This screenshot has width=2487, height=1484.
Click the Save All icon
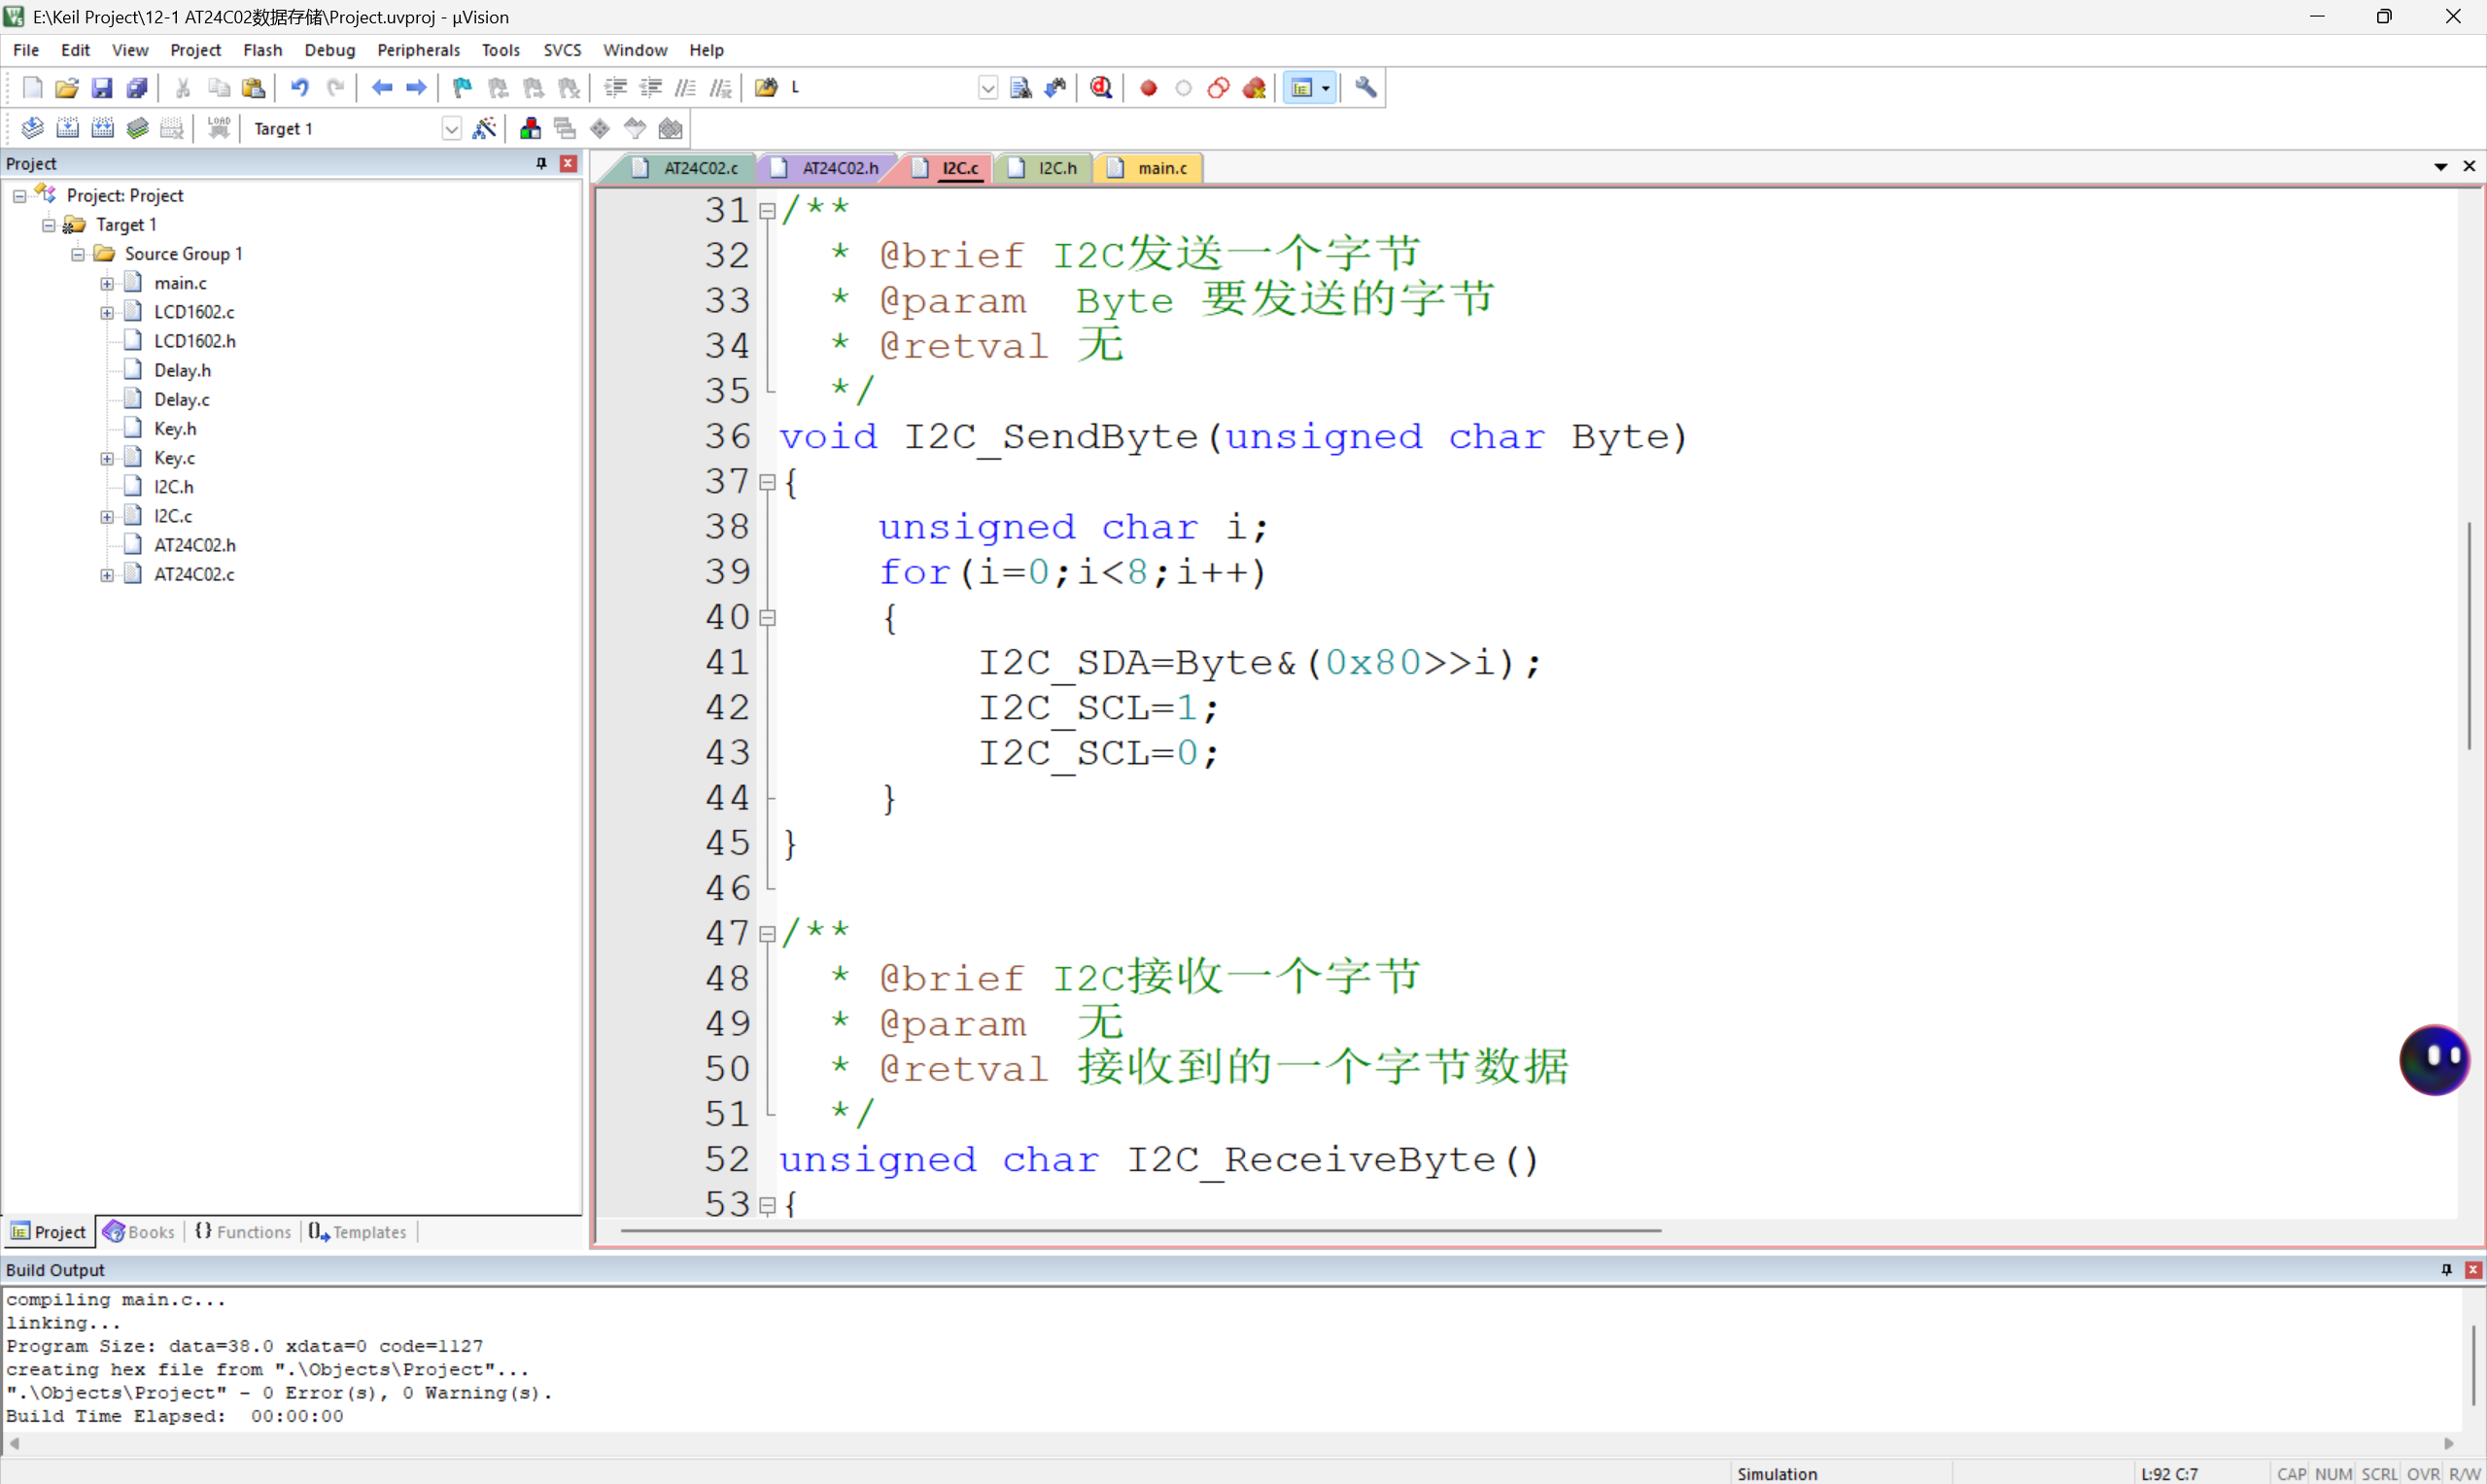[137, 88]
